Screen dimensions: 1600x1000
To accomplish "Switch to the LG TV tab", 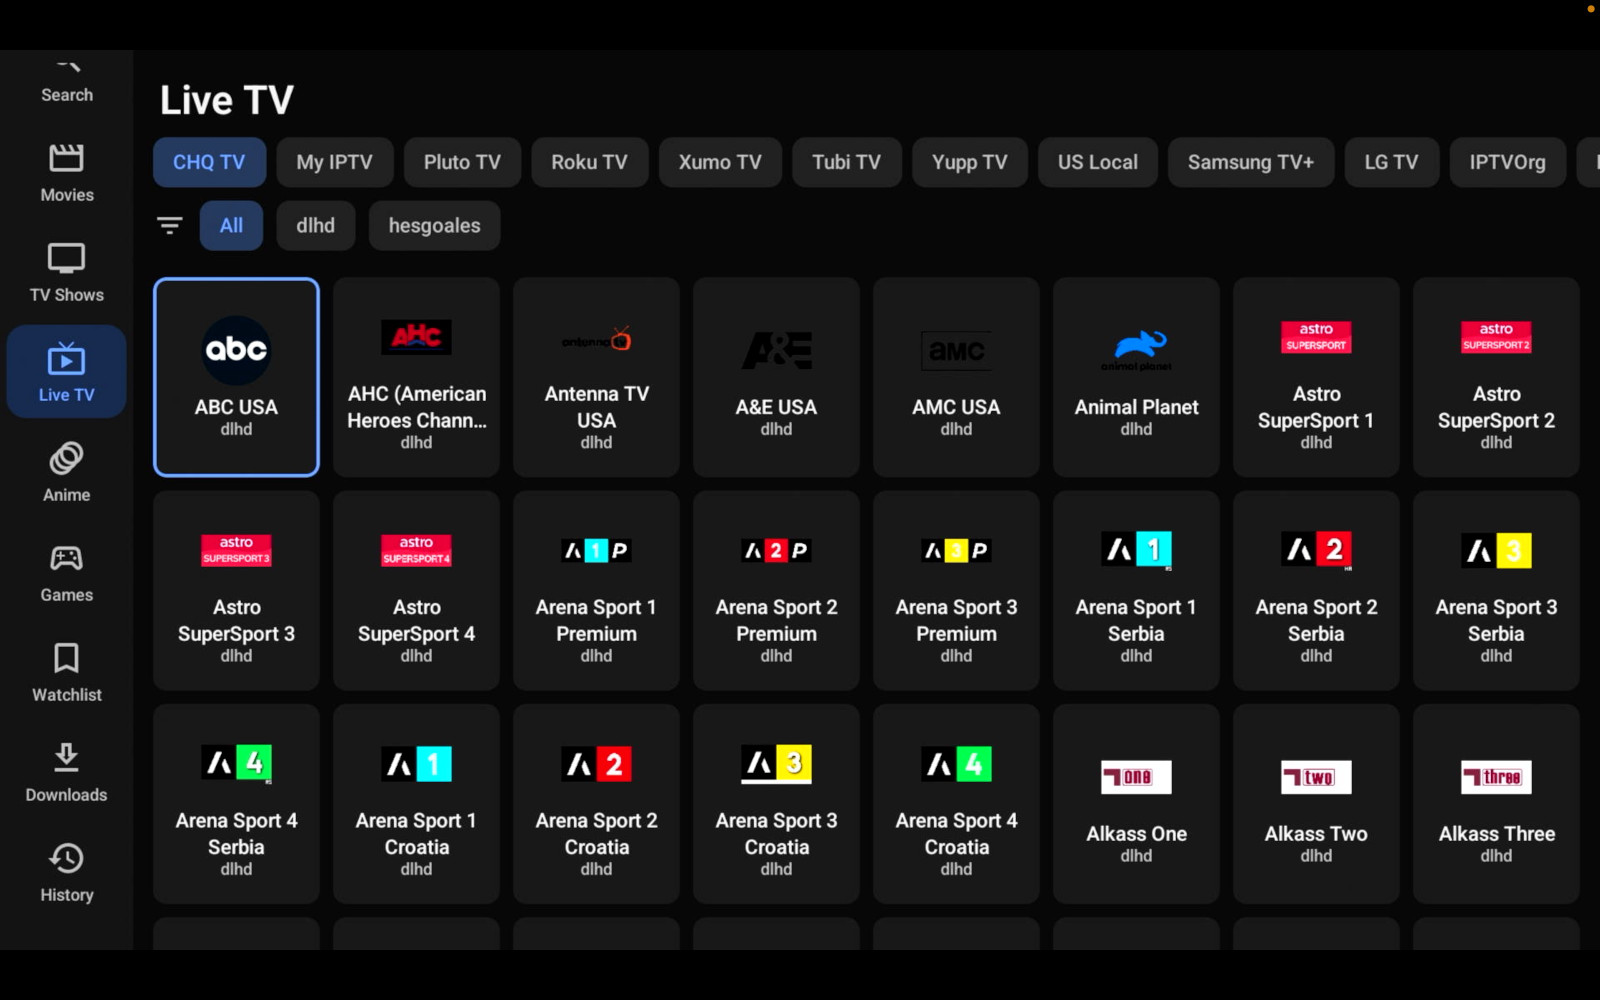I will click(x=1391, y=162).
